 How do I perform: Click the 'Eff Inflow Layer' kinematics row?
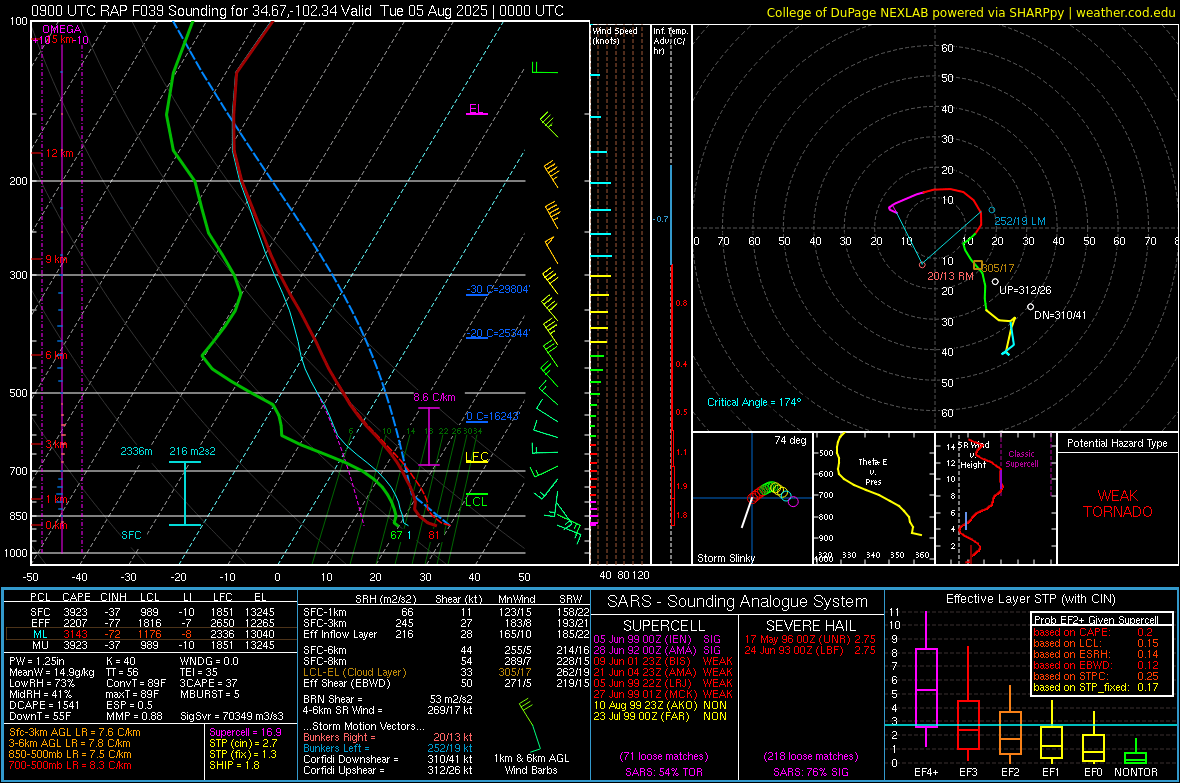point(446,634)
